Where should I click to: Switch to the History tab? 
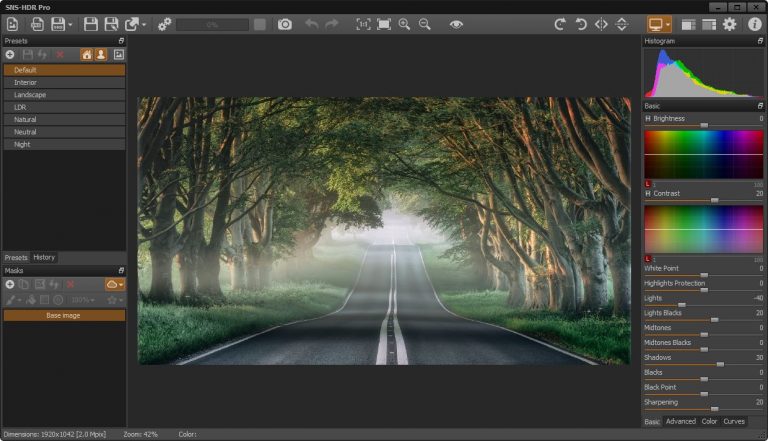tap(44, 257)
